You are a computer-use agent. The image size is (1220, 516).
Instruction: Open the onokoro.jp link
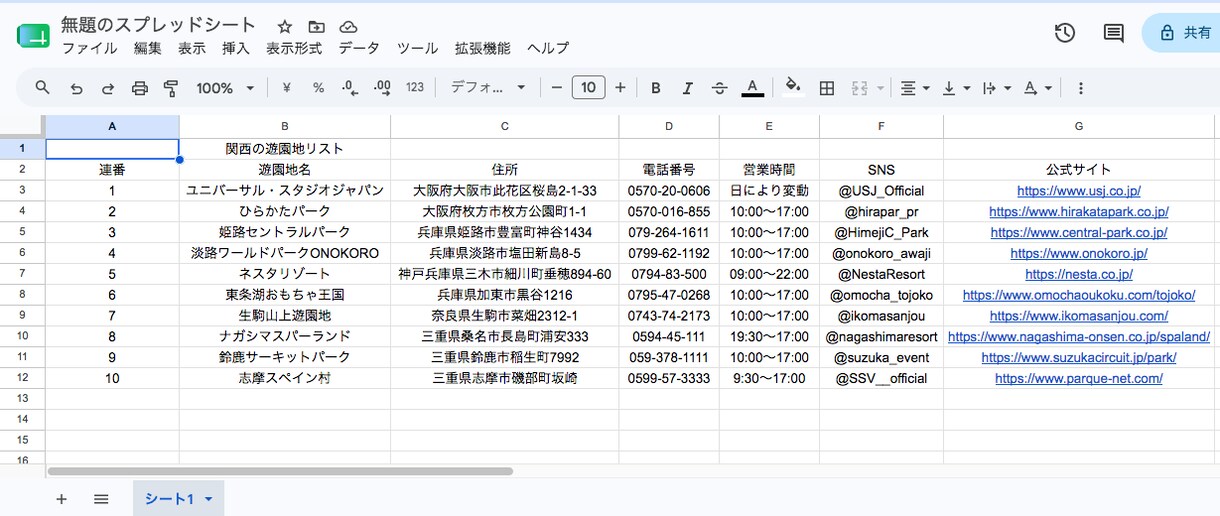(1079, 253)
